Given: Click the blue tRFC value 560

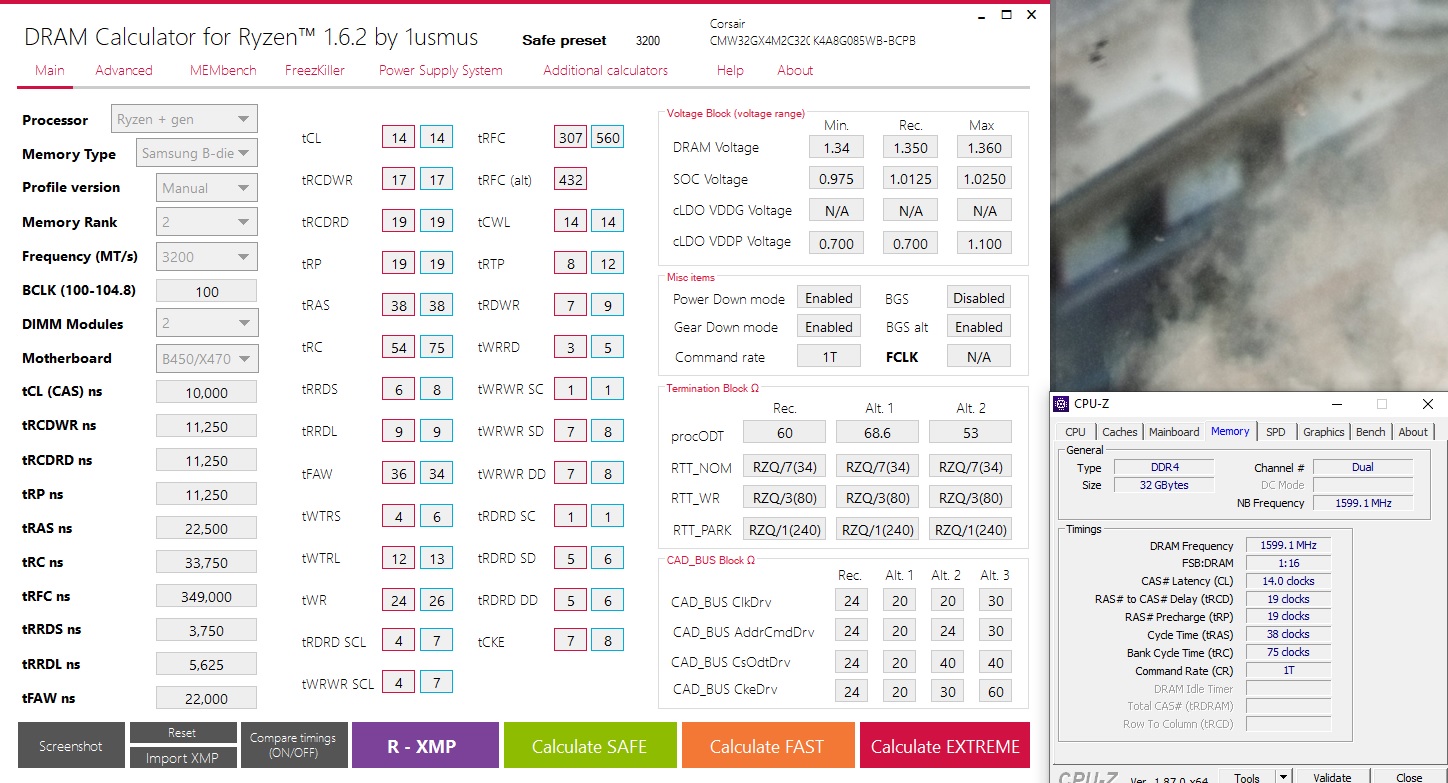Looking at the screenshot, I should (608, 138).
